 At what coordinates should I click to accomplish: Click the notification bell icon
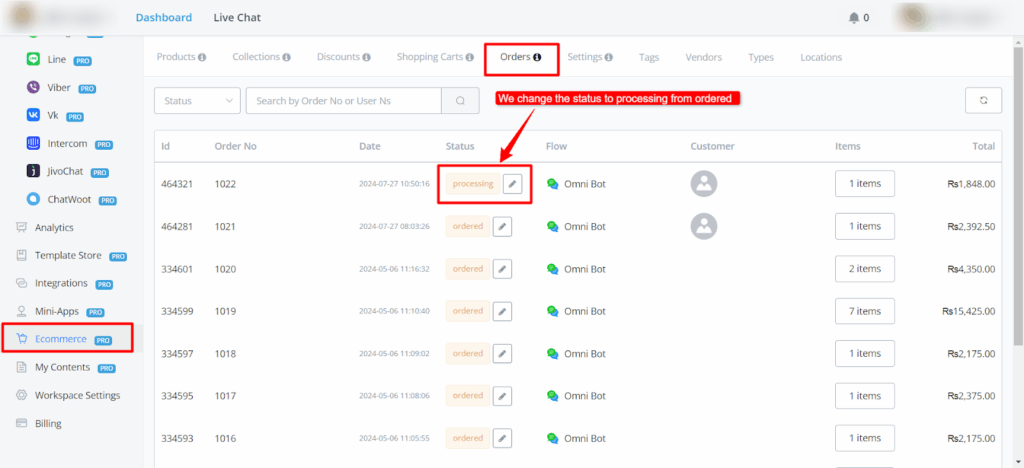(853, 18)
